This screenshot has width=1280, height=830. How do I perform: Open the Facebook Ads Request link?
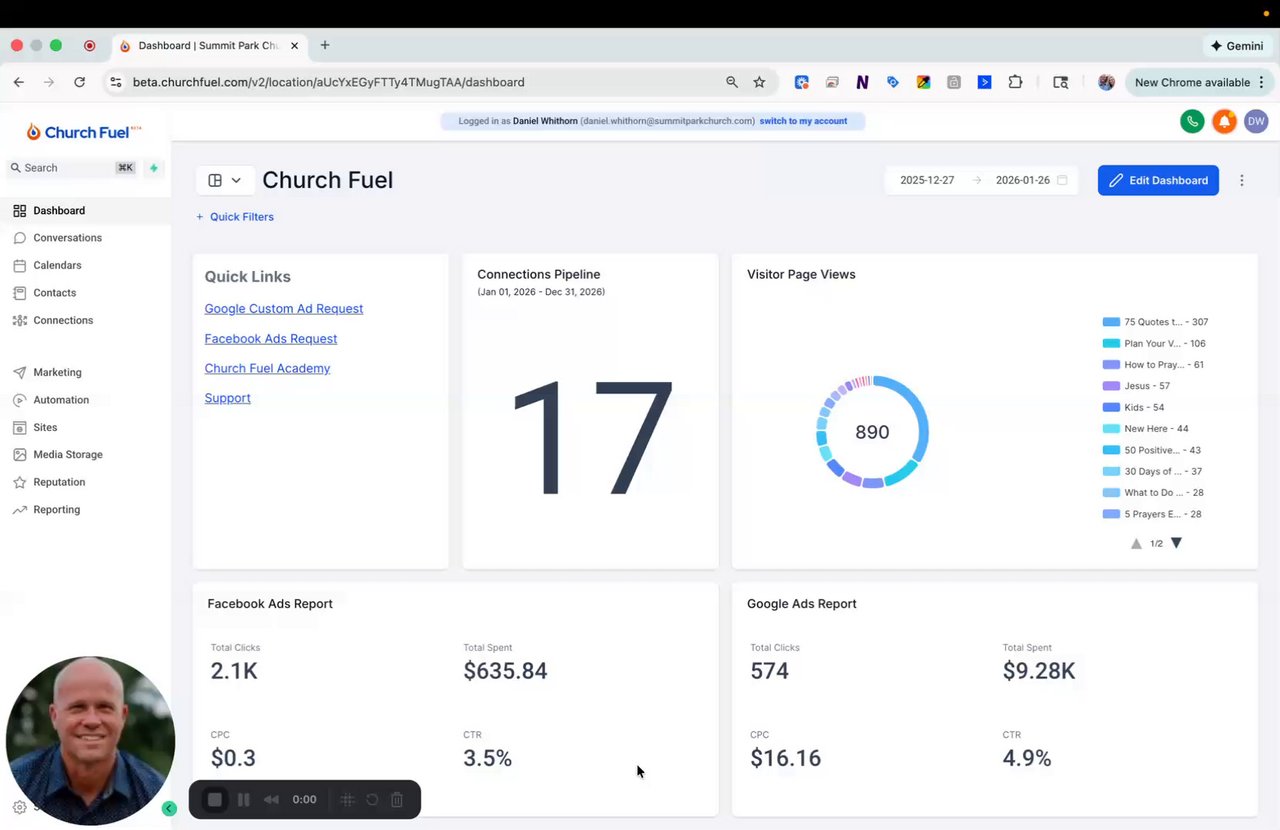point(271,339)
